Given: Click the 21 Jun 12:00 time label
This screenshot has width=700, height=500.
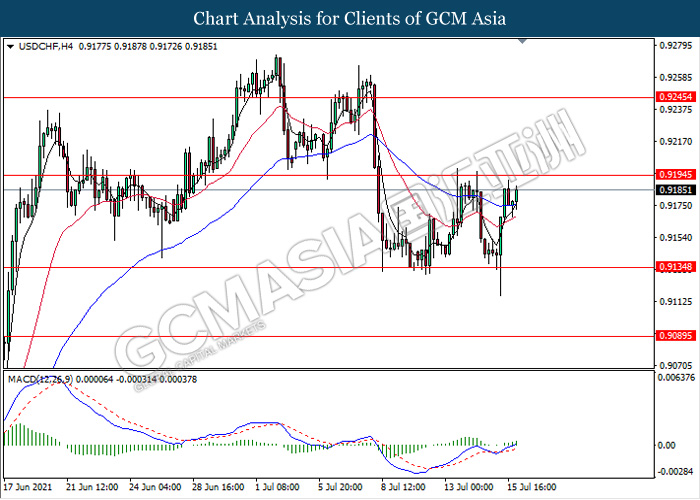Looking at the screenshot, I should tap(92, 487).
